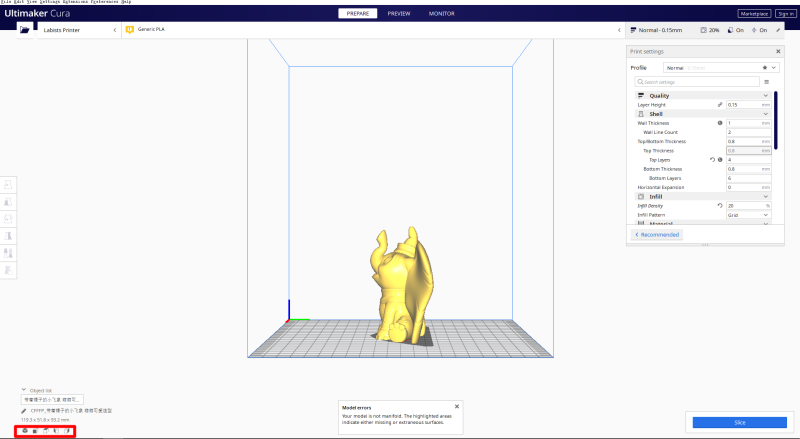Switch to right side view icon
Viewport: 800px width, 439px height.
tap(67, 431)
